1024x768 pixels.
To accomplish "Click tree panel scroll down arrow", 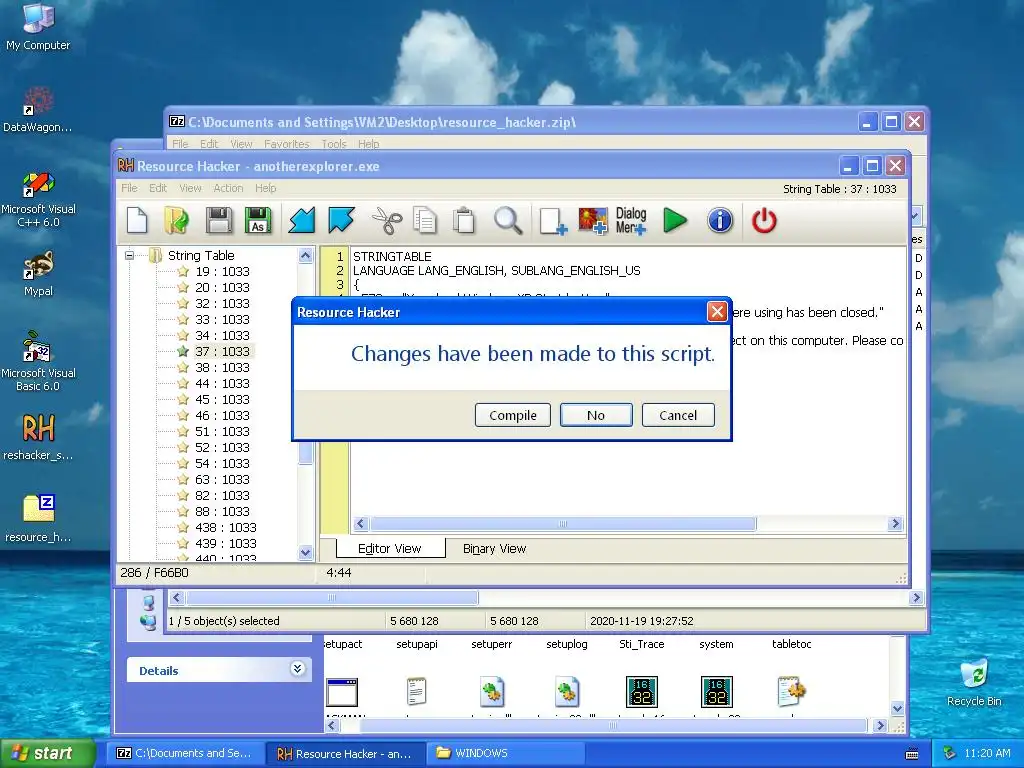I will (305, 552).
